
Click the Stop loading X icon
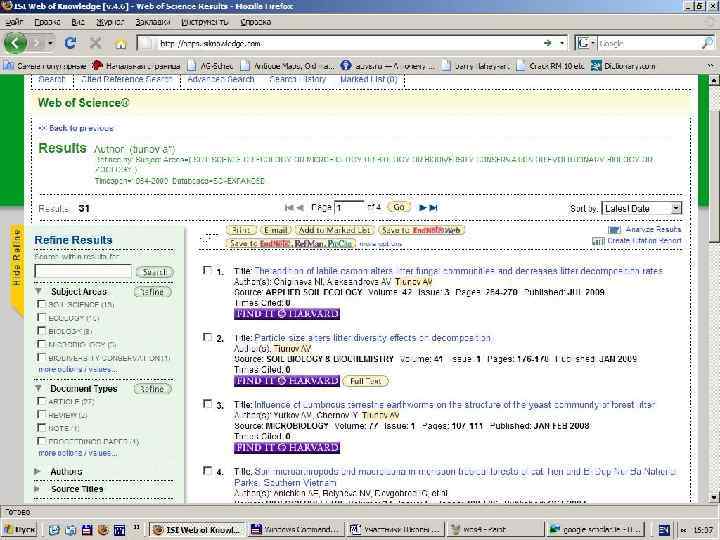(x=96, y=44)
